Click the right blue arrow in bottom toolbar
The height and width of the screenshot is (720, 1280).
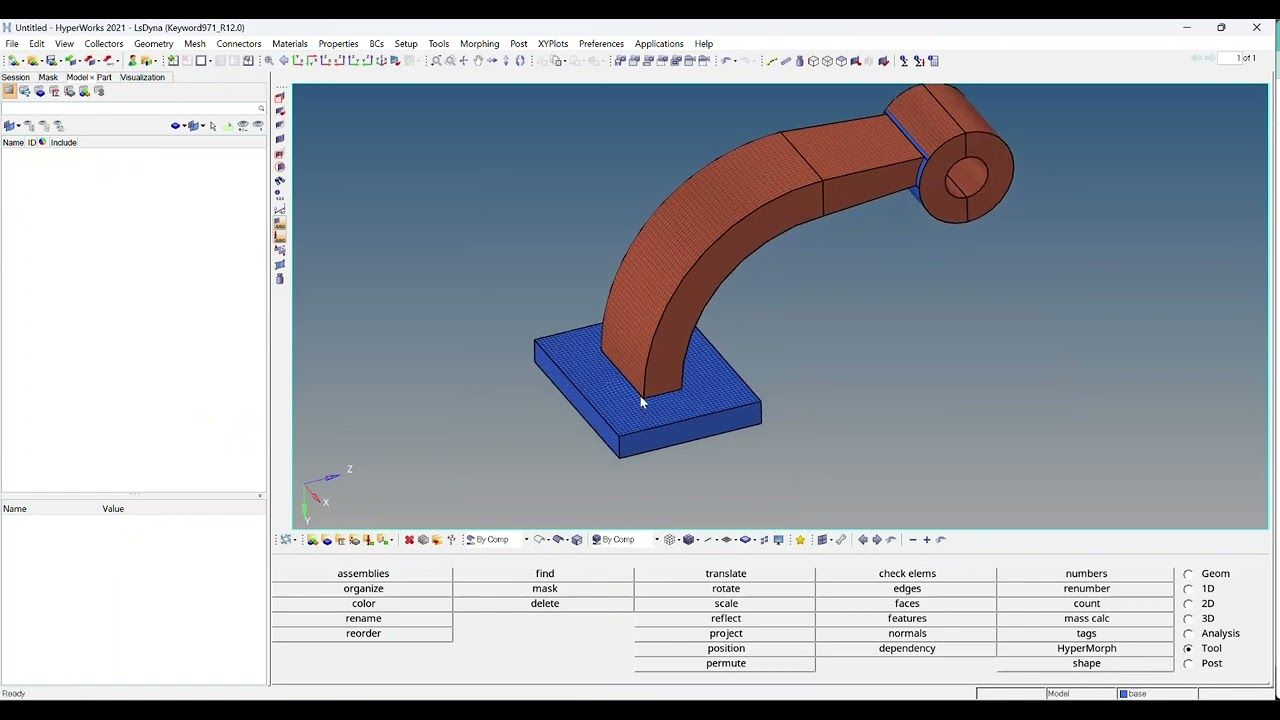[x=876, y=540]
